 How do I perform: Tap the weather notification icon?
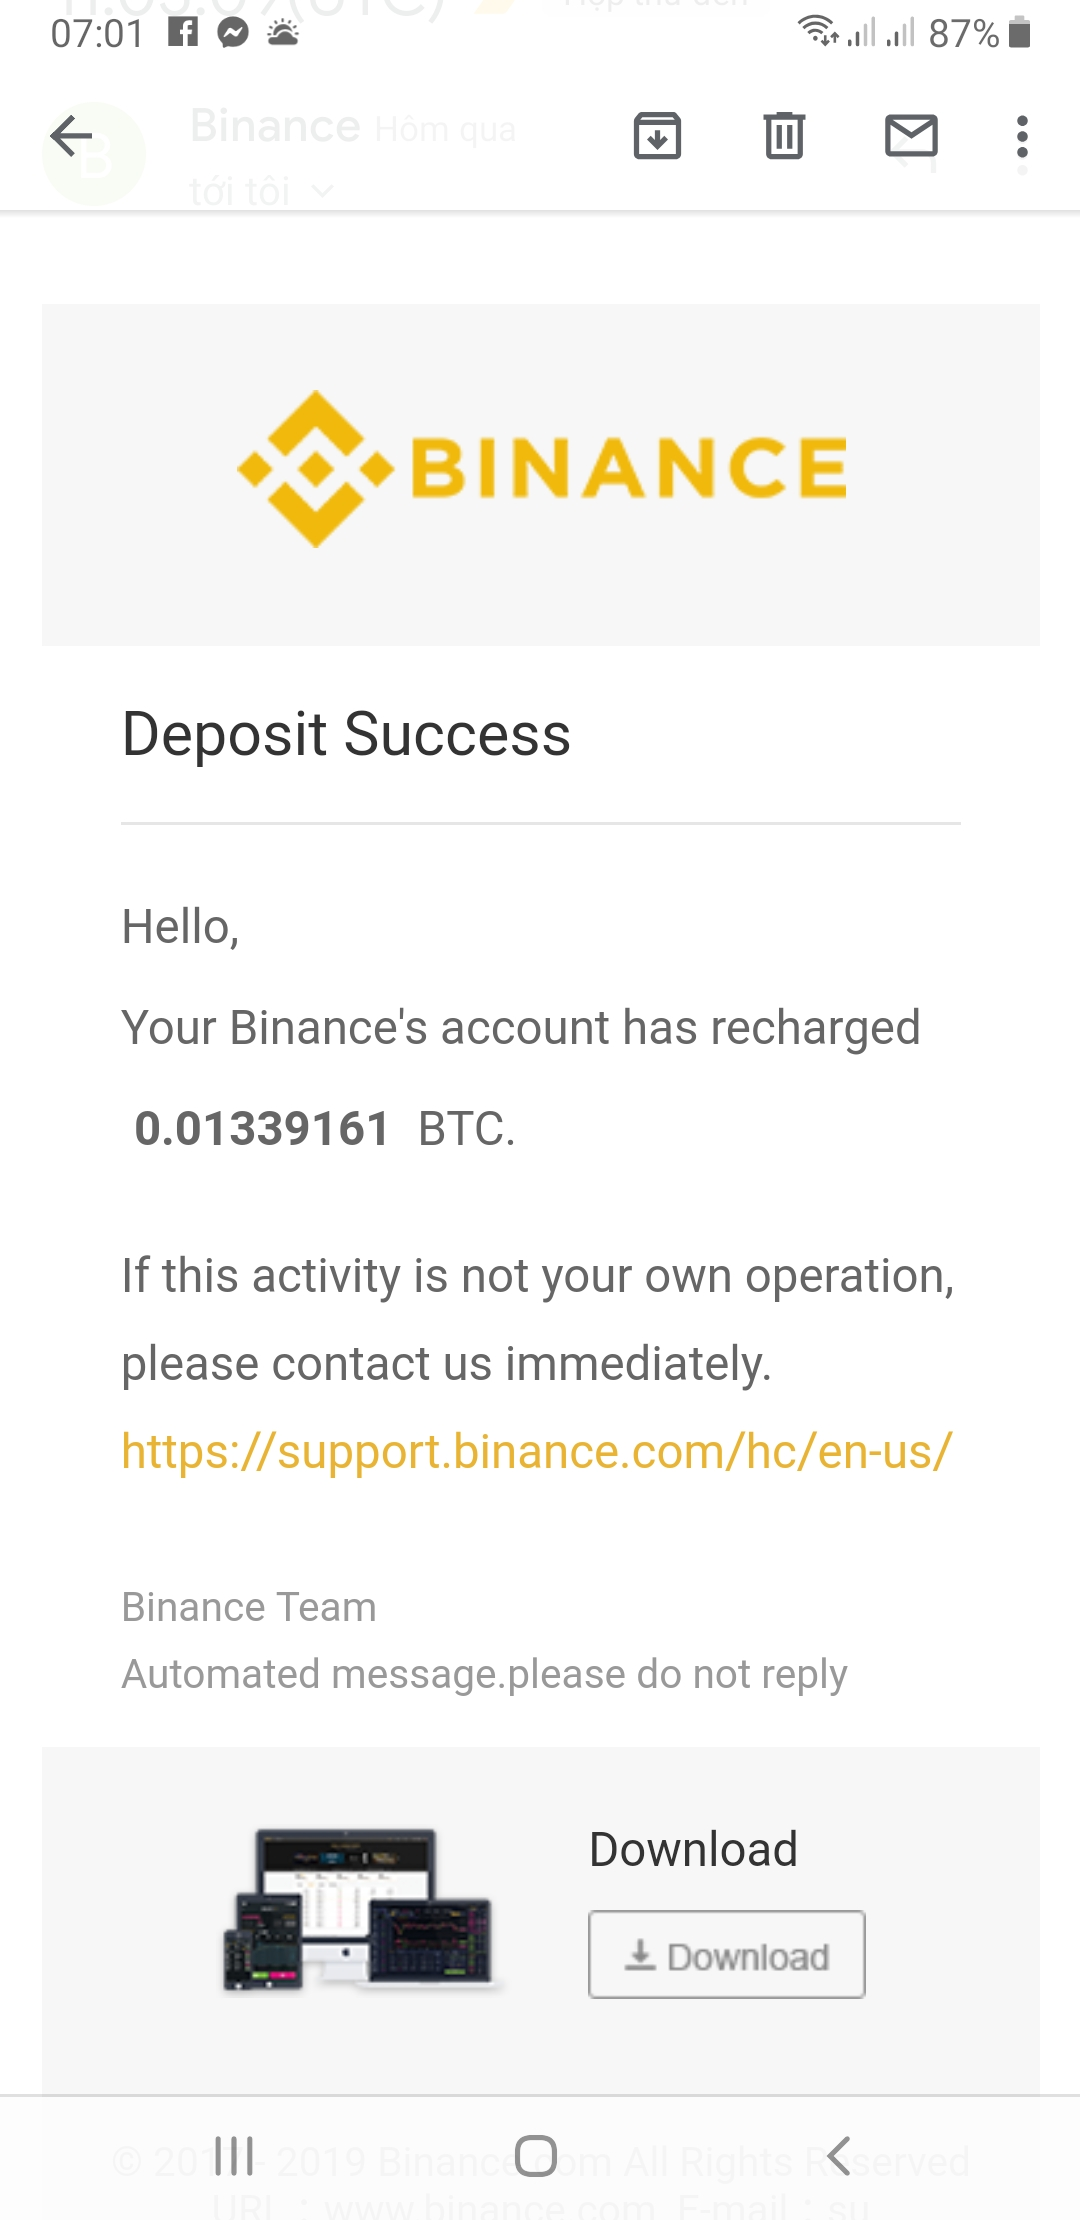[x=283, y=33]
